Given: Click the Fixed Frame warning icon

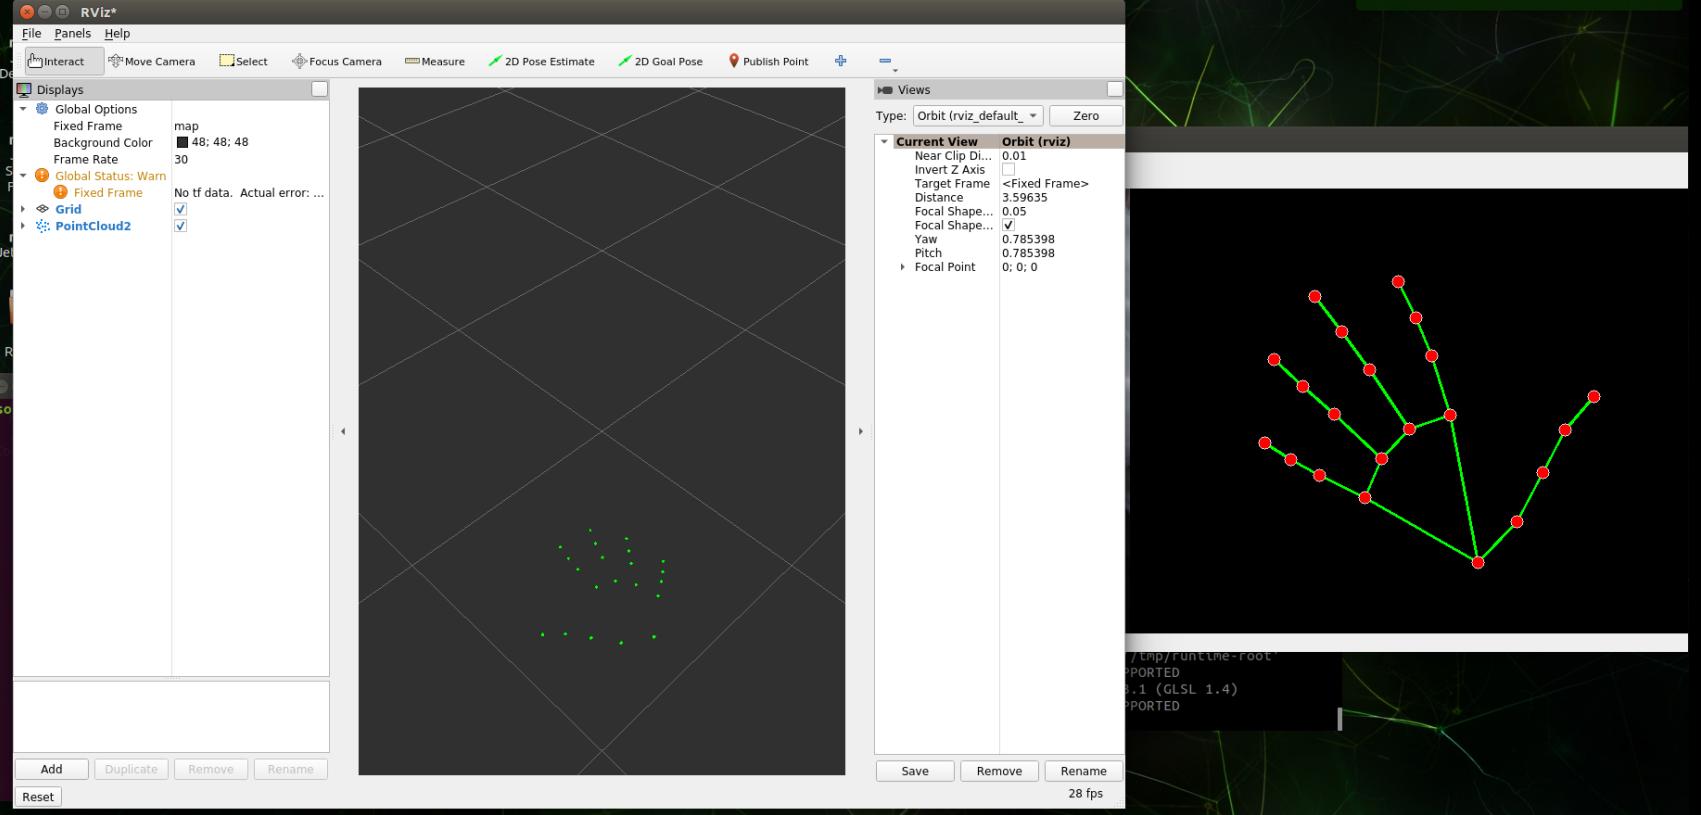Looking at the screenshot, I should coord(61,192).
